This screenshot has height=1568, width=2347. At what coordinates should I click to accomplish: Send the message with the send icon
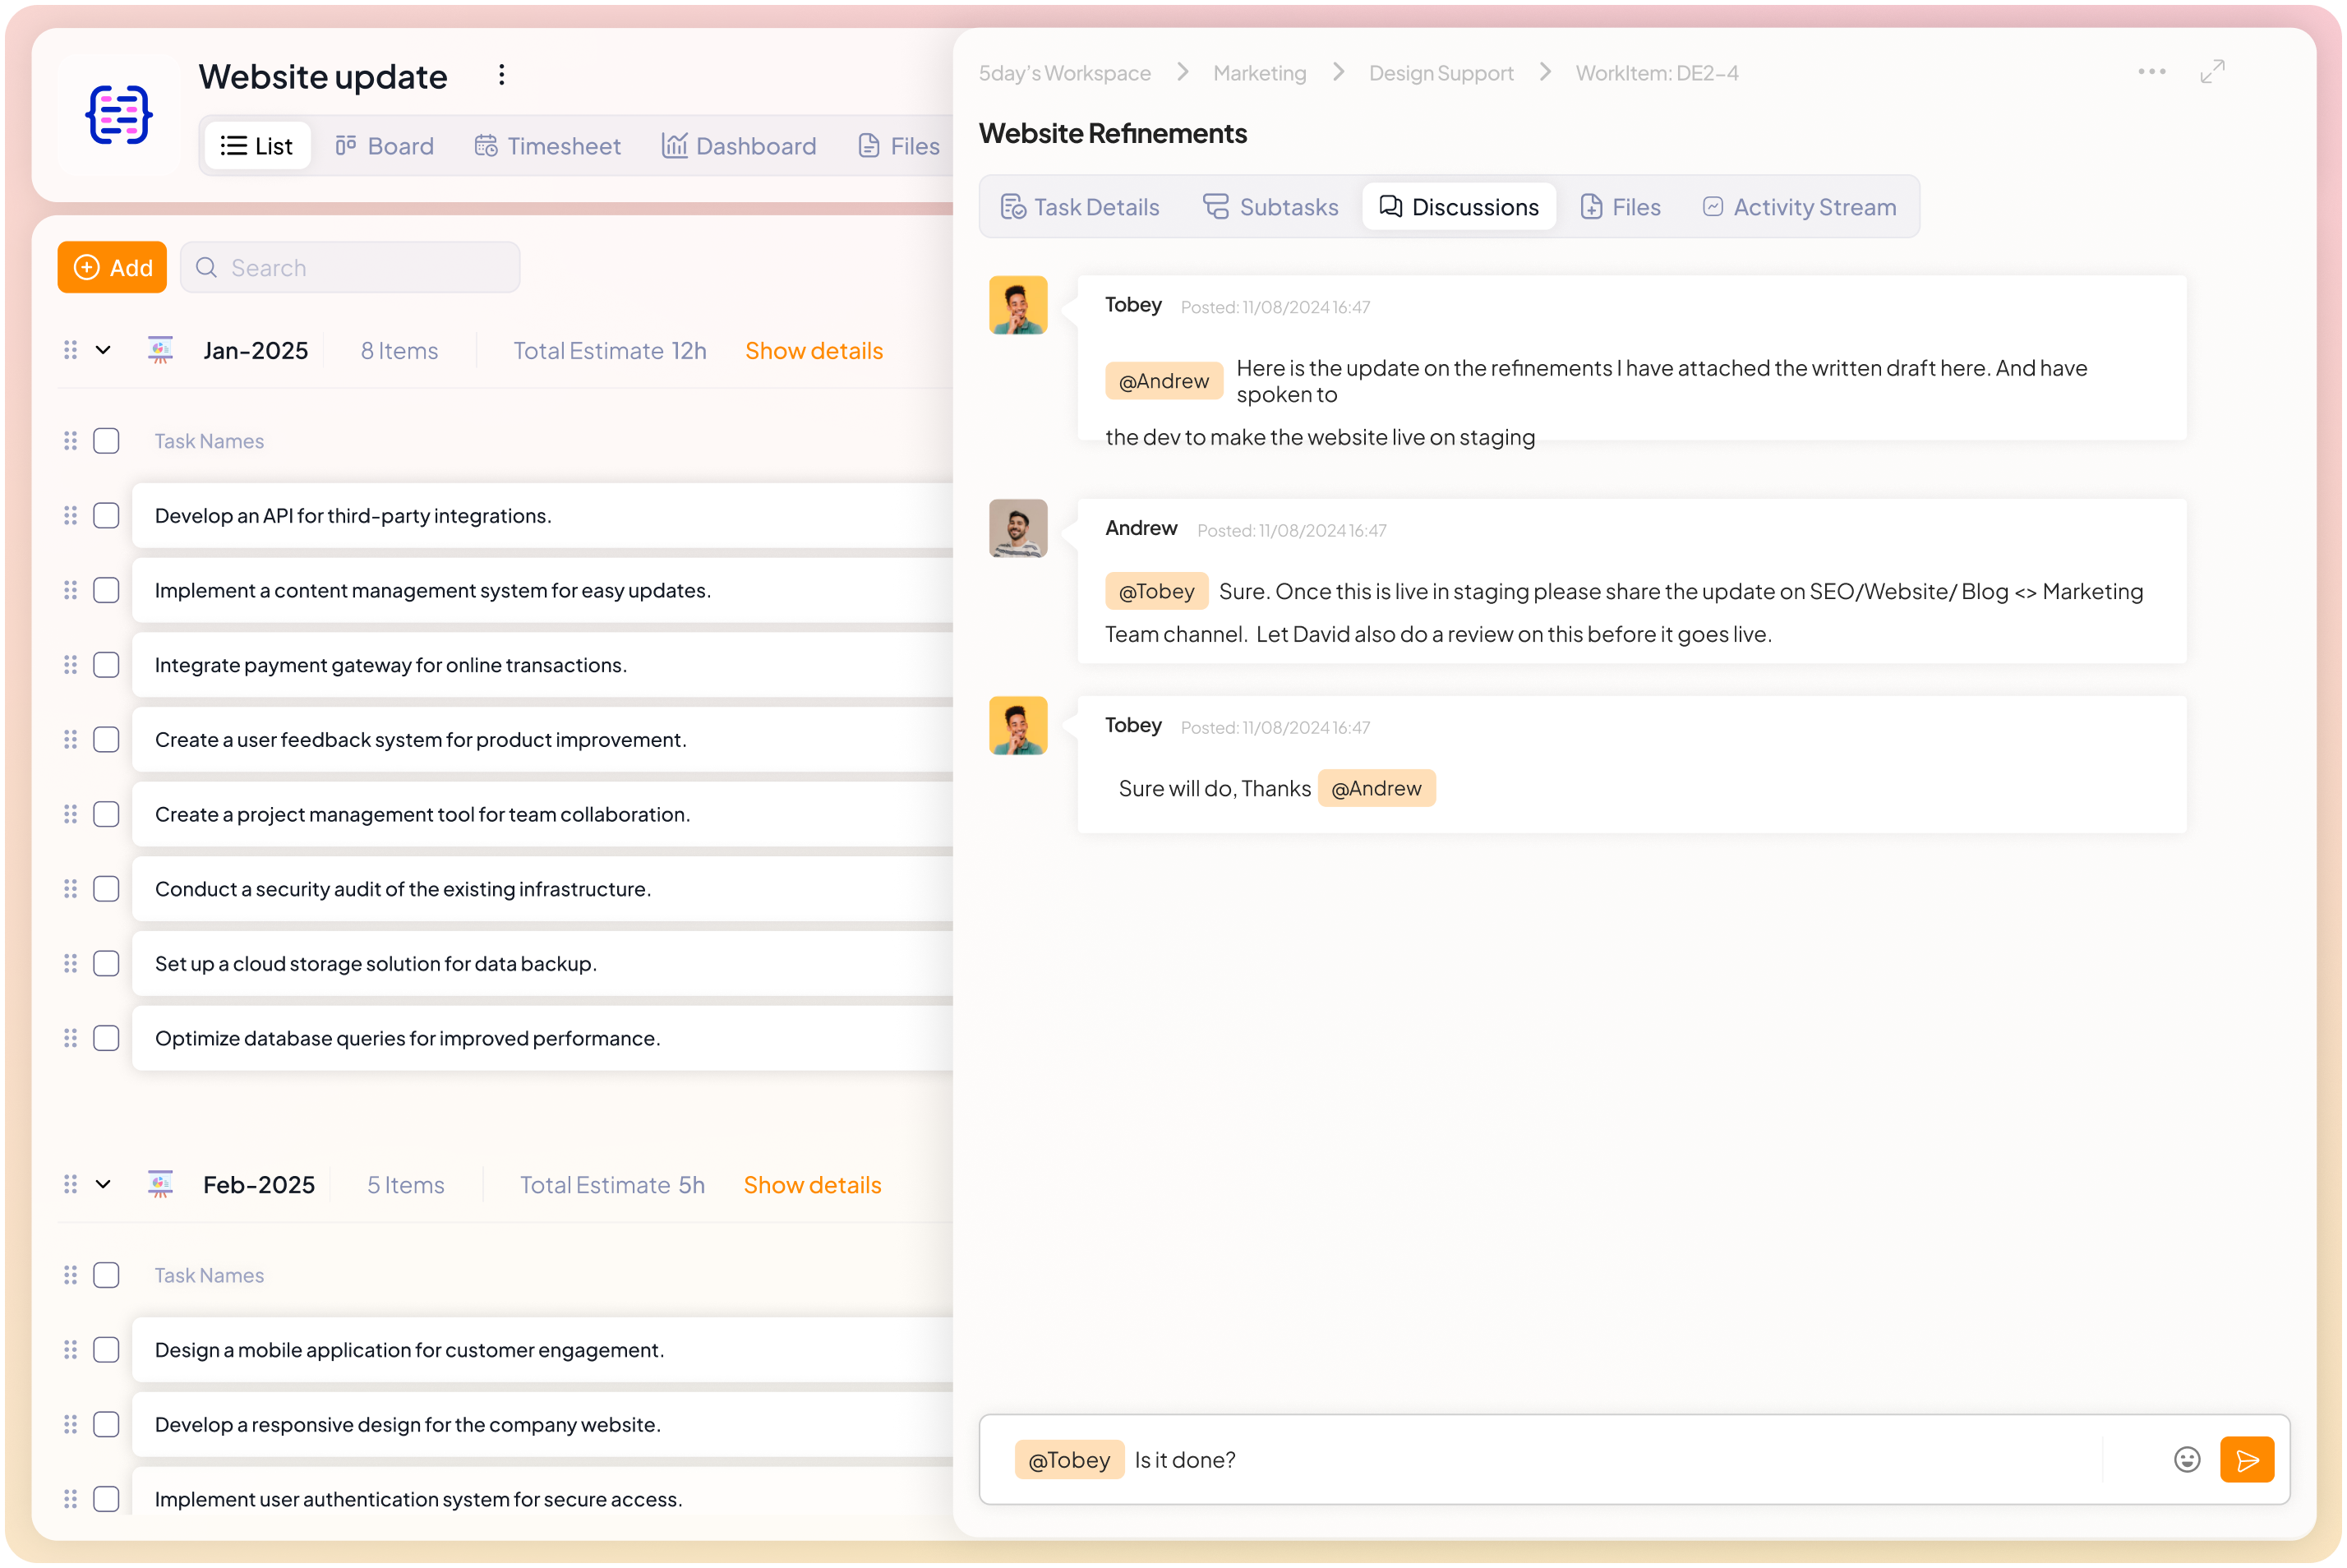pos(2247,1459)
